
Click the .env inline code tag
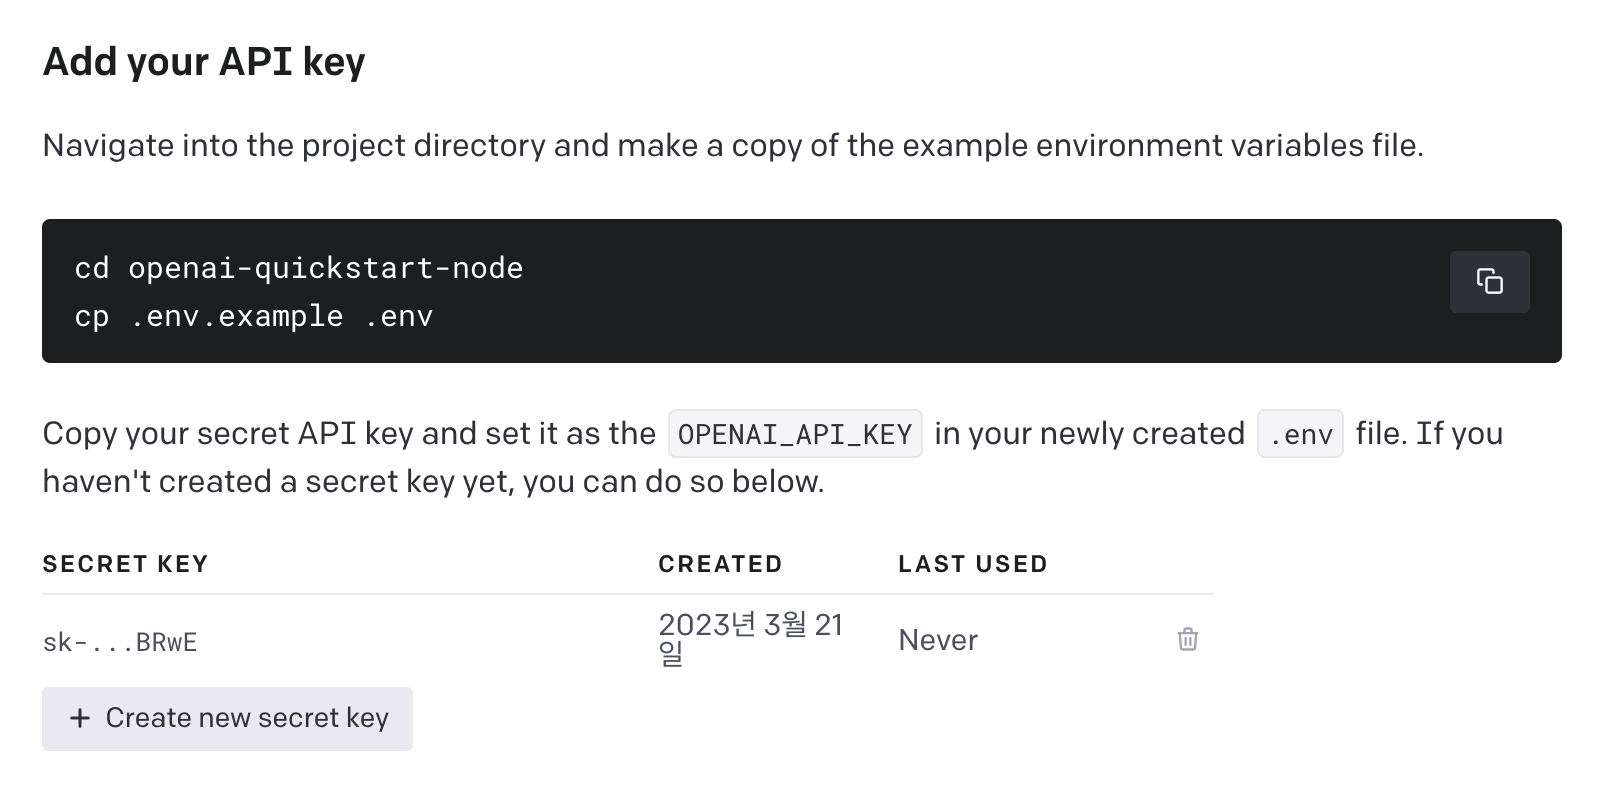pos(1300,434)
